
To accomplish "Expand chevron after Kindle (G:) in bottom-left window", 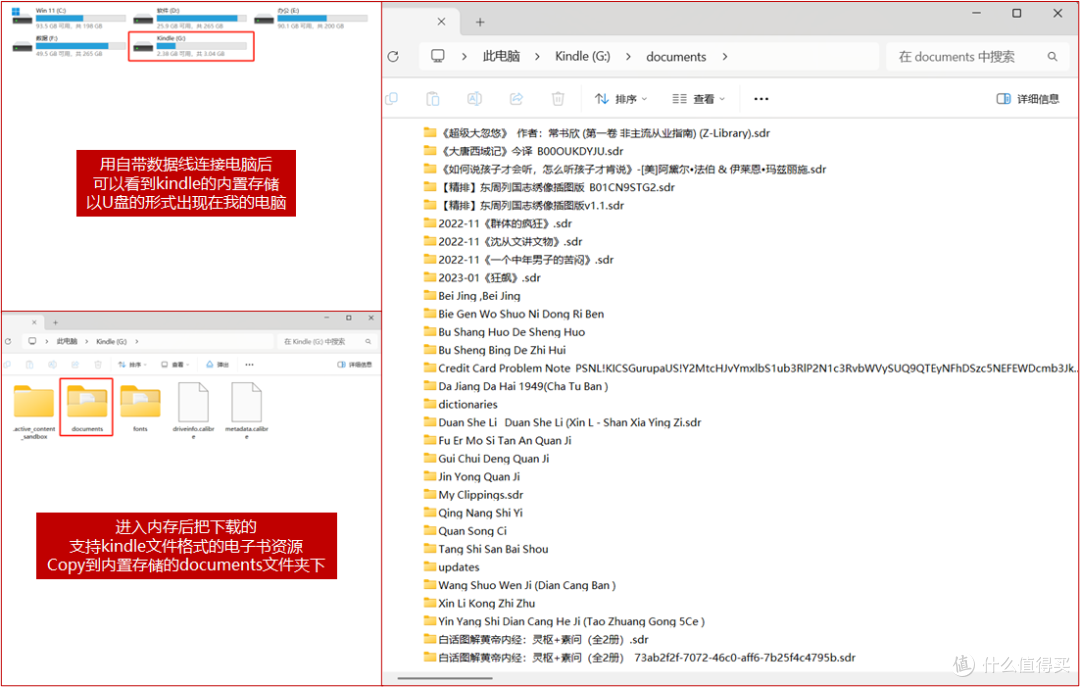I will pyautogui.click(x=136, y=341).
